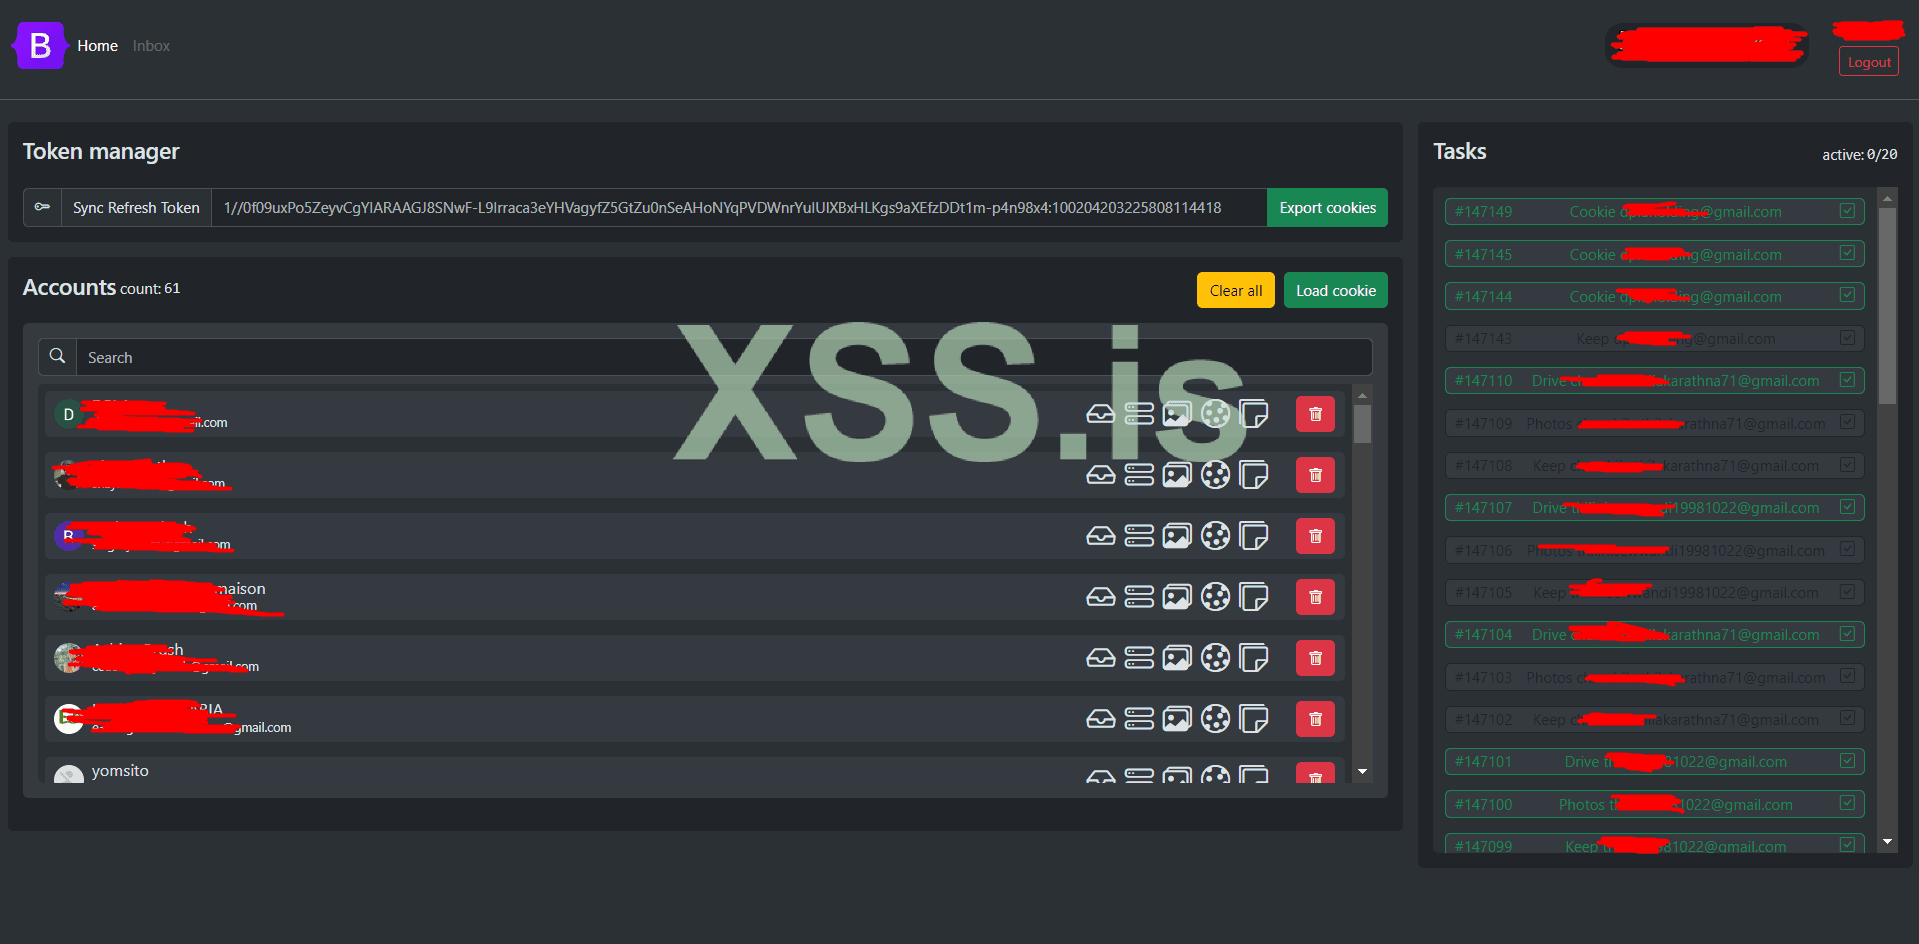Go to the Home nav link
Viewport: 1919px width, 944px height.
pyautogui.click(x=97, y=46)
